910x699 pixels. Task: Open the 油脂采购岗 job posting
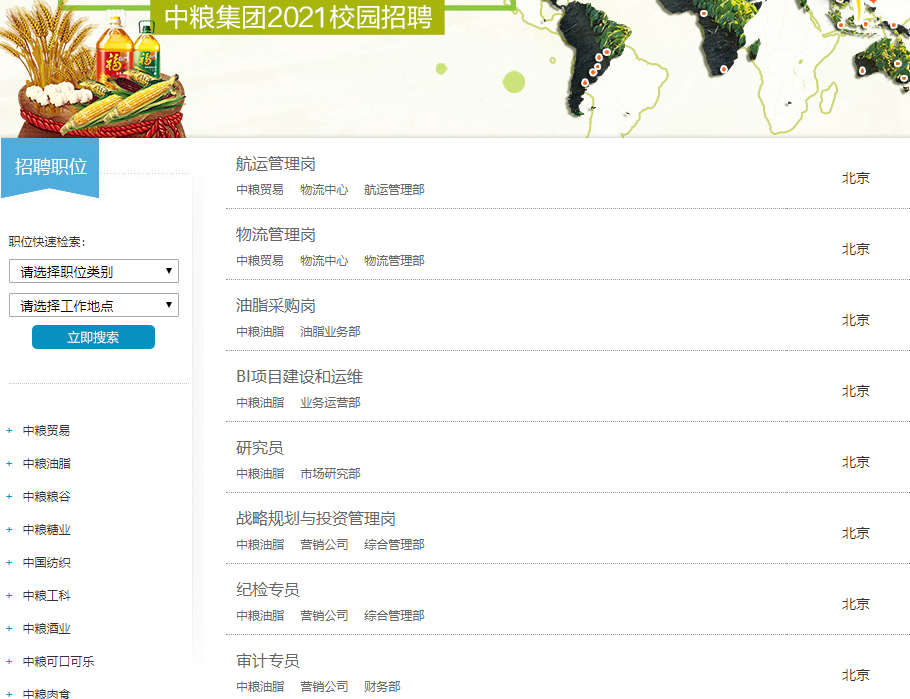click(276, 306)
